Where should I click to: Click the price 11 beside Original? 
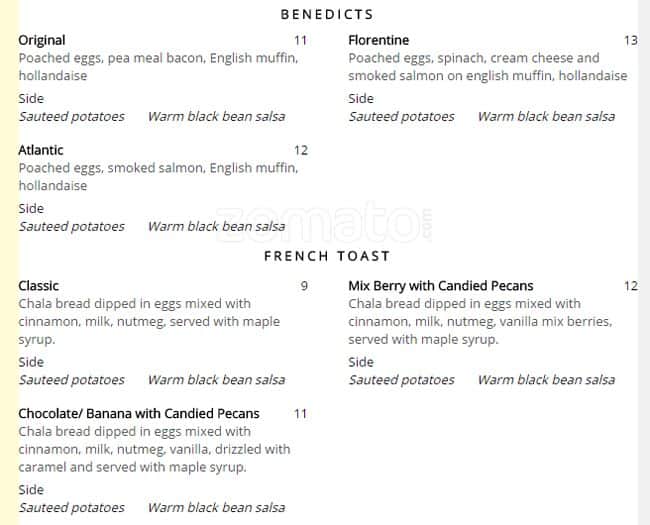click(x=300, y=40)
